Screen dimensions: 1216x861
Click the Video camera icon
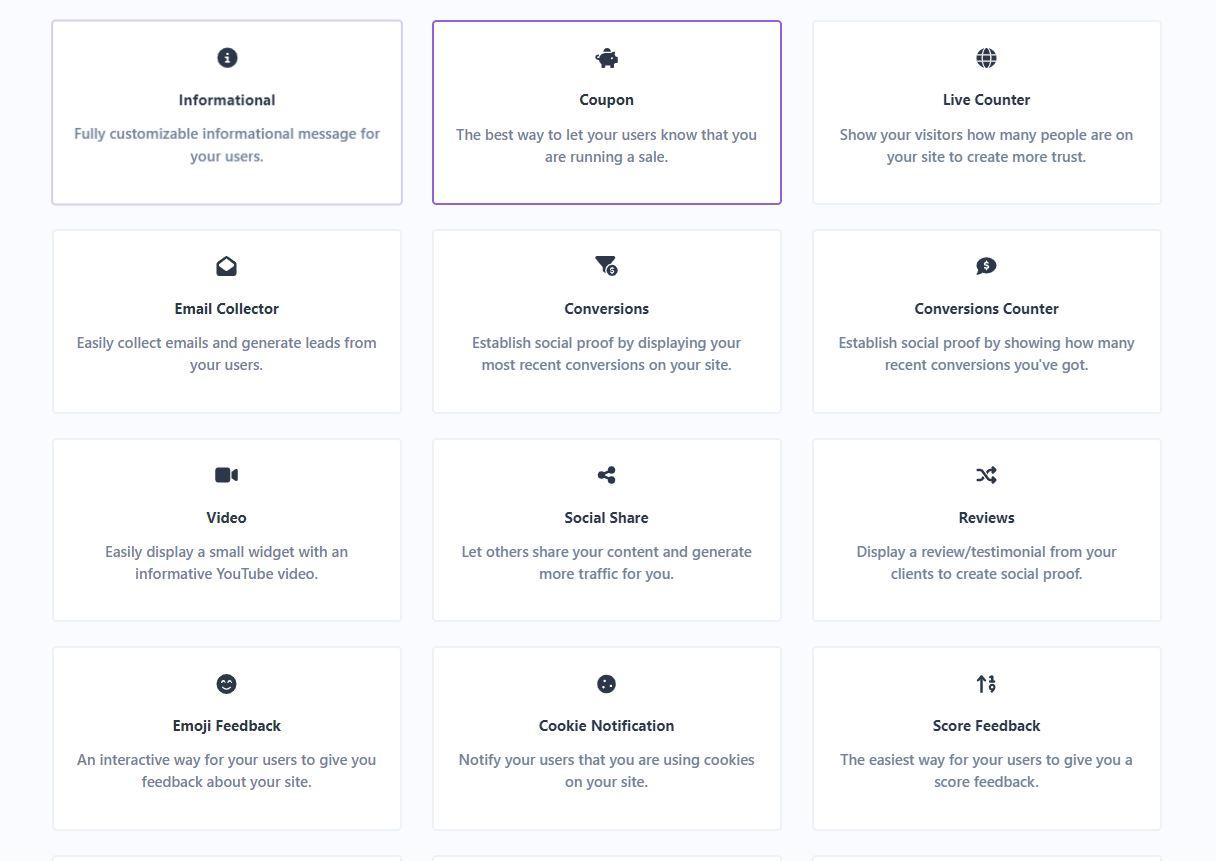tap(227, 475)
